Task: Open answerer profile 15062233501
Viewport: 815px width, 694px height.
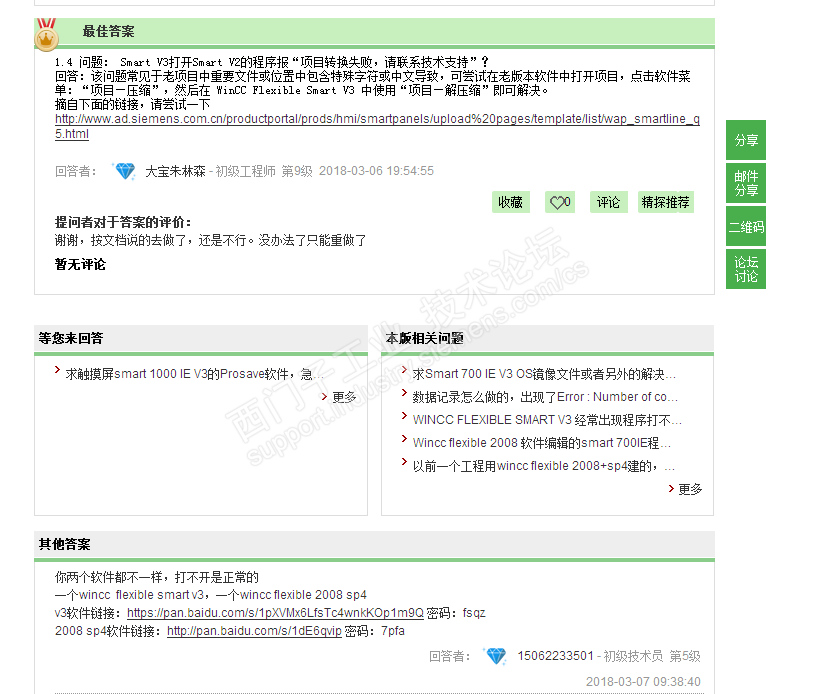Action: [555, 656]
